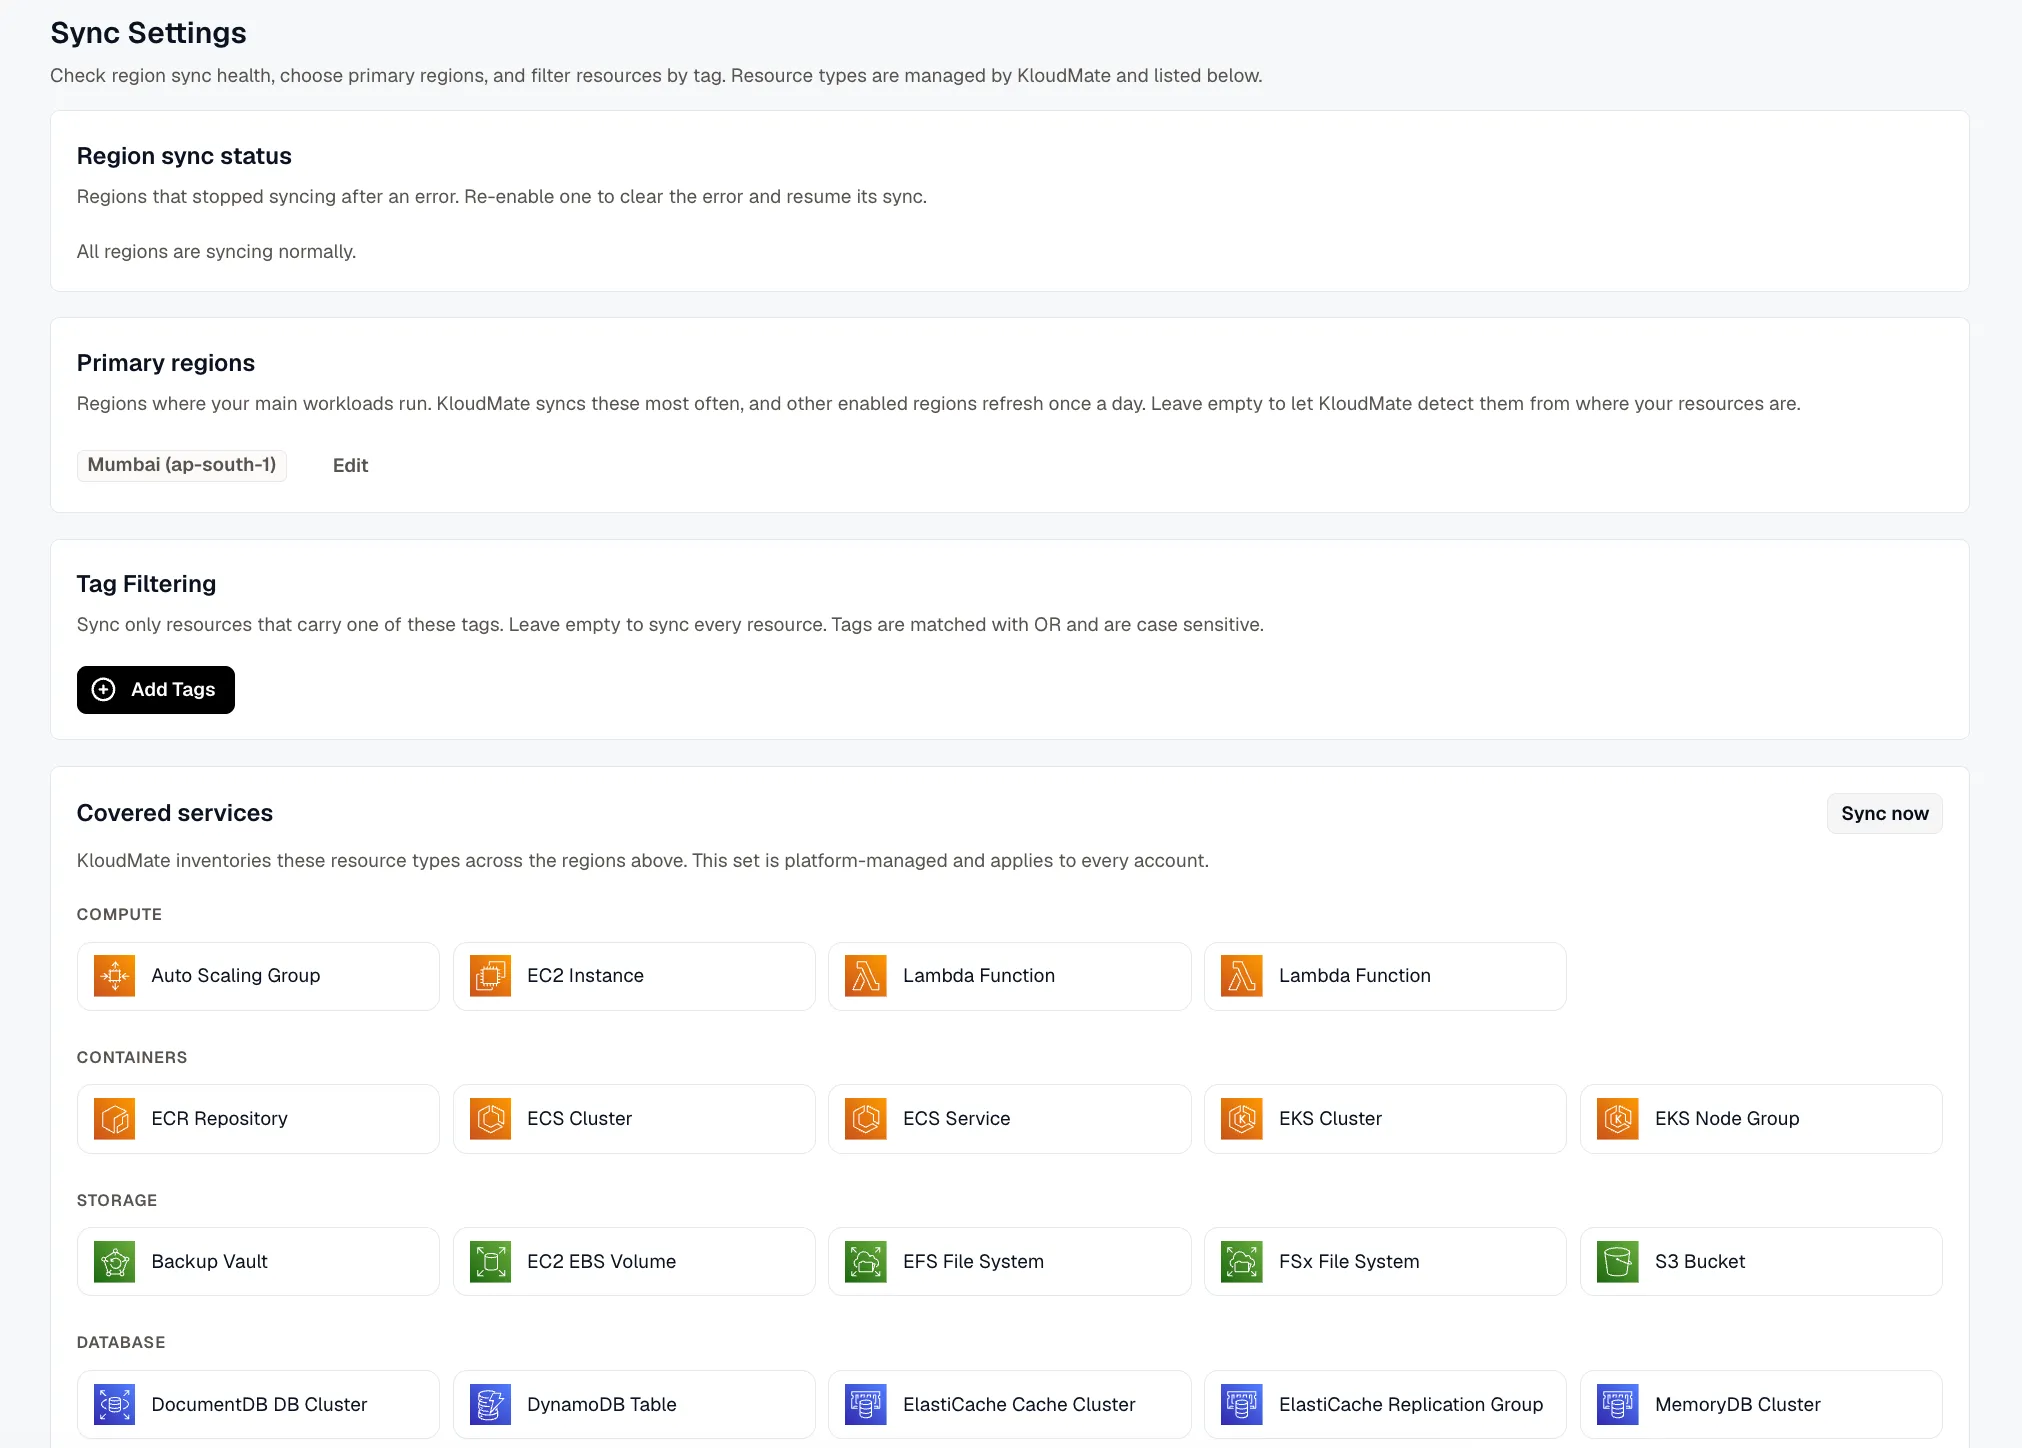
Task: Click the MemoryDB Cluster label
Action: click(1737, 1405)
